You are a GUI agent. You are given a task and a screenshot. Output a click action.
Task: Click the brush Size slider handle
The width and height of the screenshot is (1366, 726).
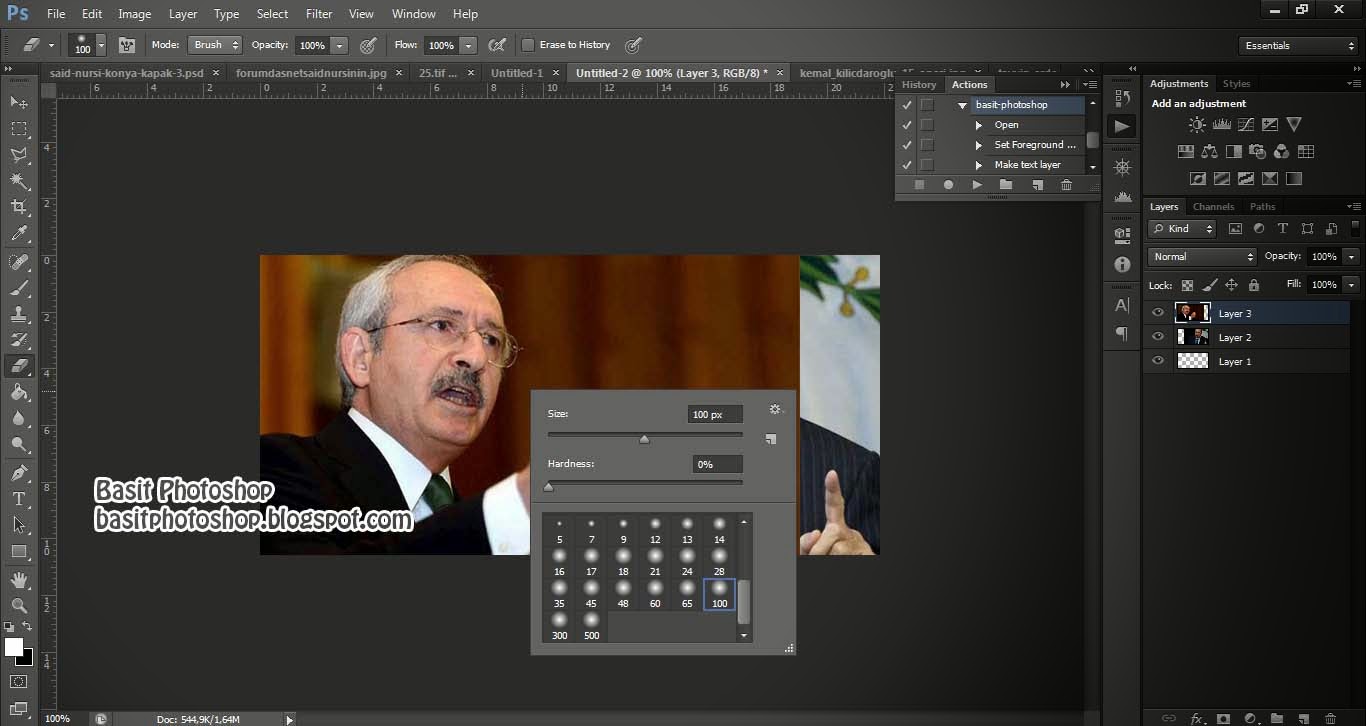click(x=644, y=439)
